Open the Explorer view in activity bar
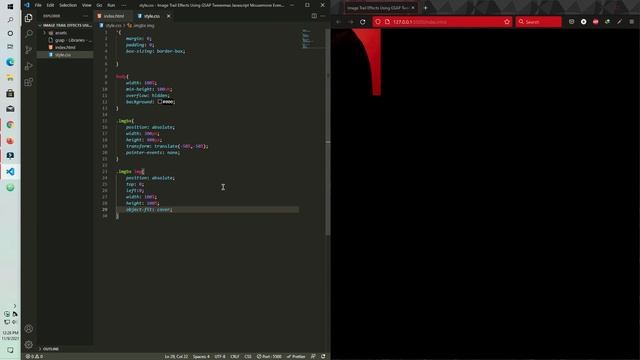 click(x=29, y=18)
